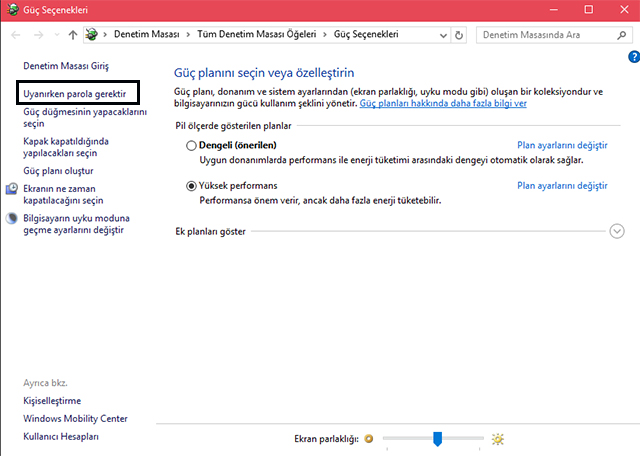Screen dimensions: 640x456
Task: Go up one level with the up arrow
Action: 73,35
